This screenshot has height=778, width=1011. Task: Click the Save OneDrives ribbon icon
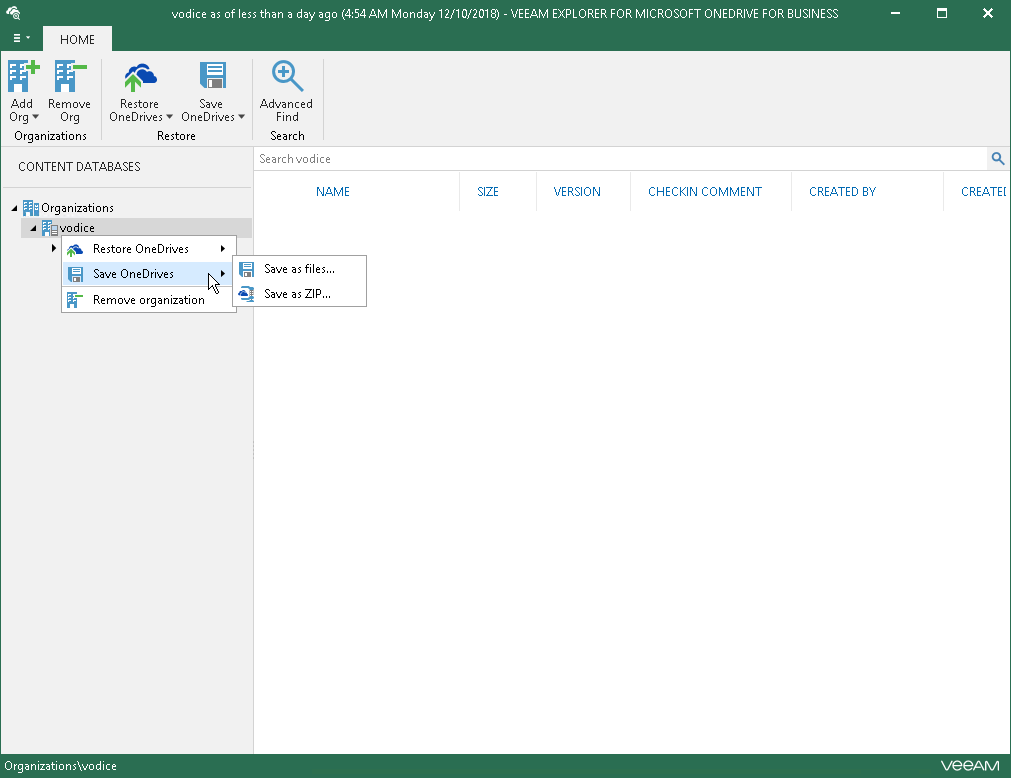coord(212,75)
